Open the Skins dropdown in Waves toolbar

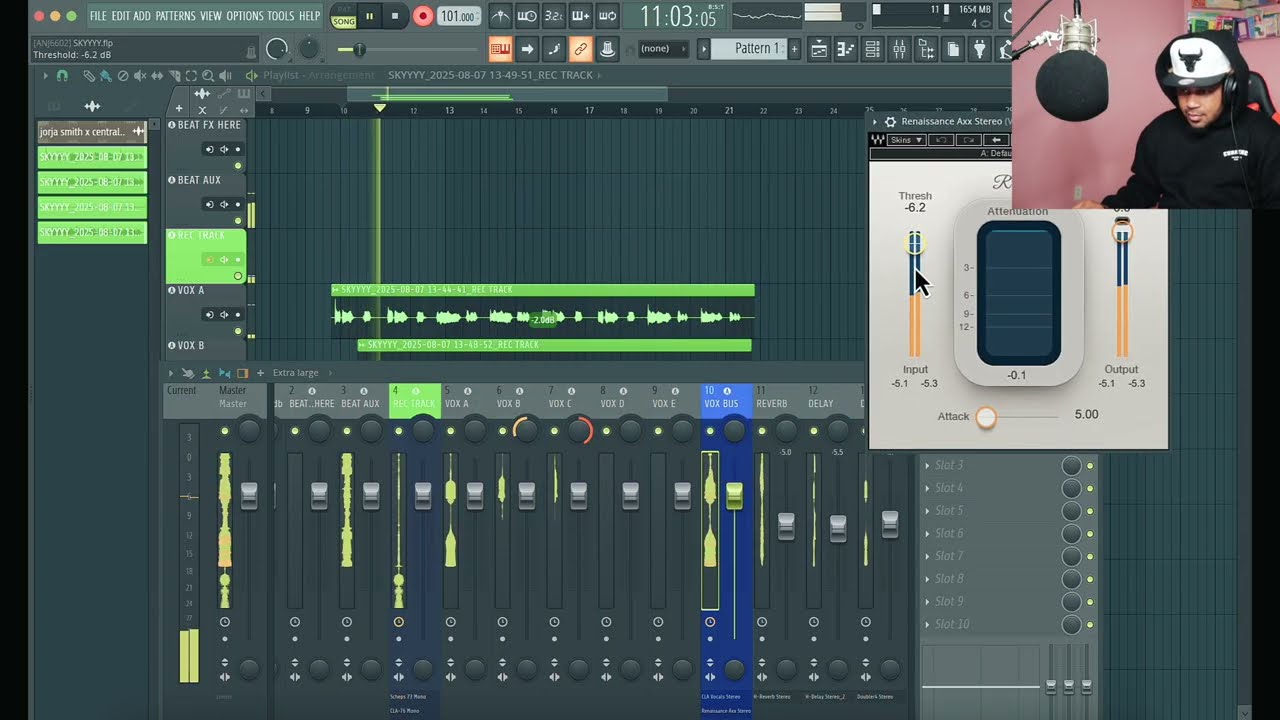[906, 140]
